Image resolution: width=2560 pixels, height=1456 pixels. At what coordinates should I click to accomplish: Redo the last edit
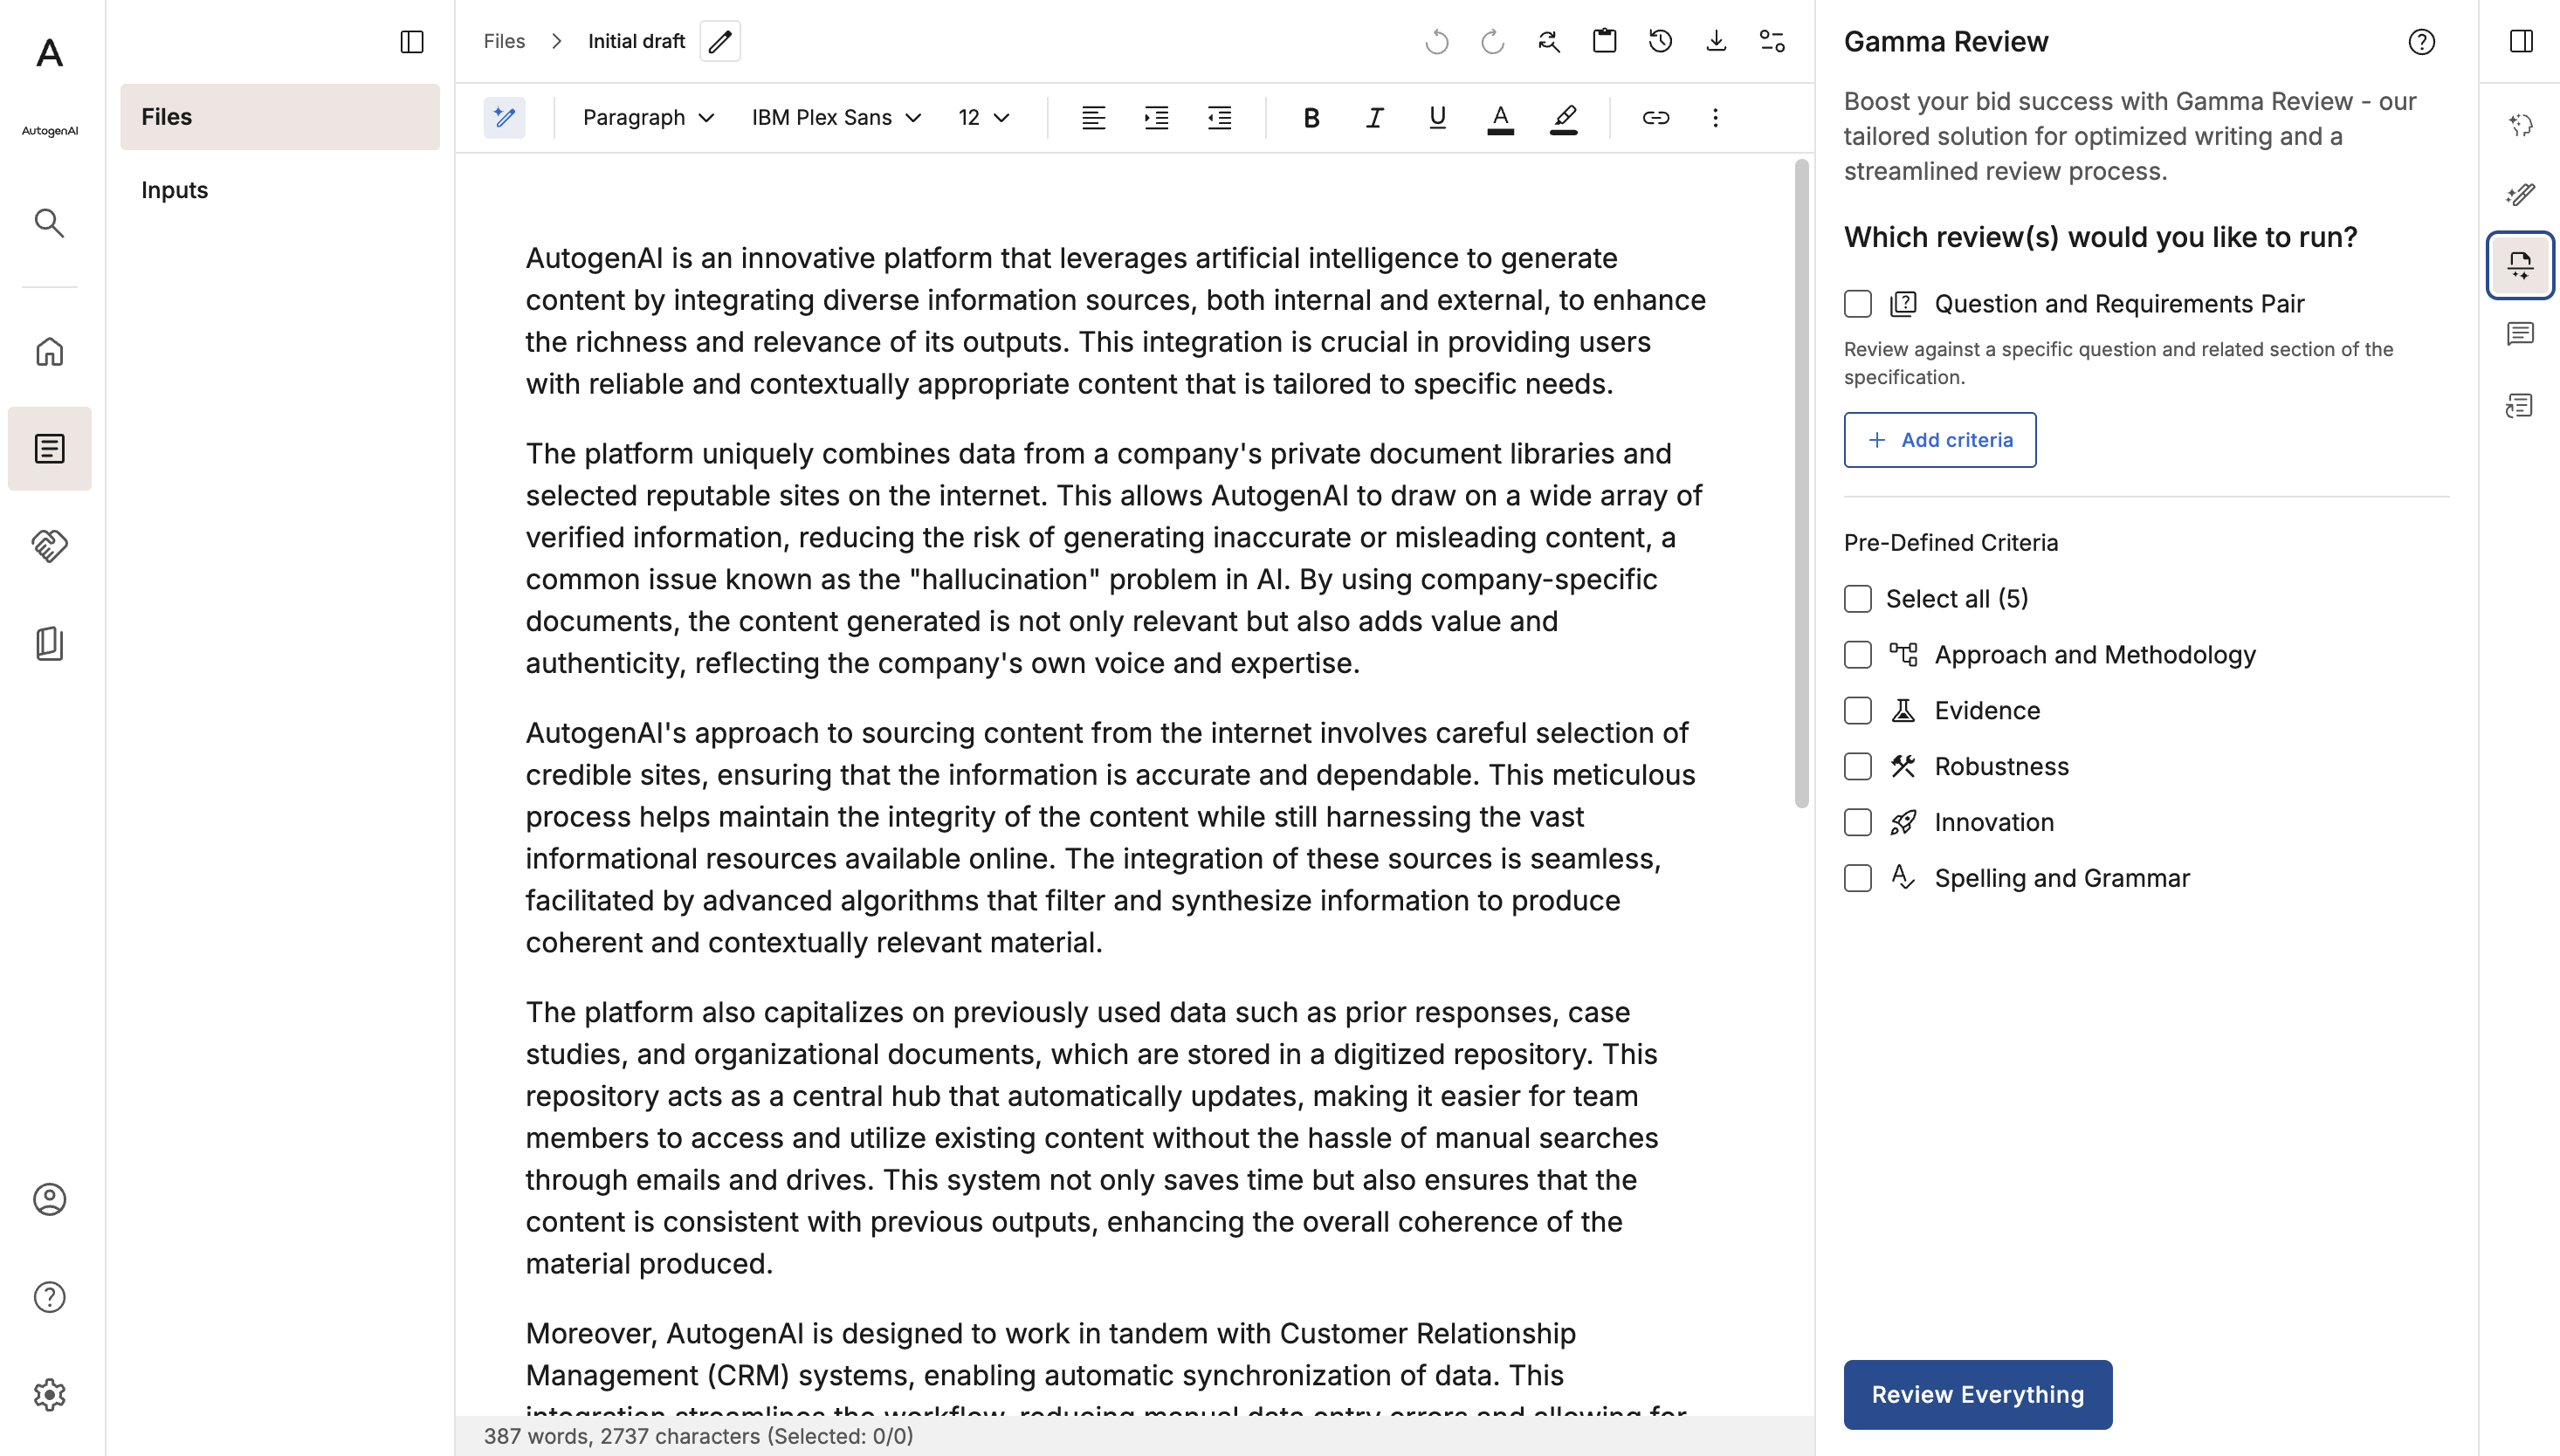click(x=1493, y=41)
